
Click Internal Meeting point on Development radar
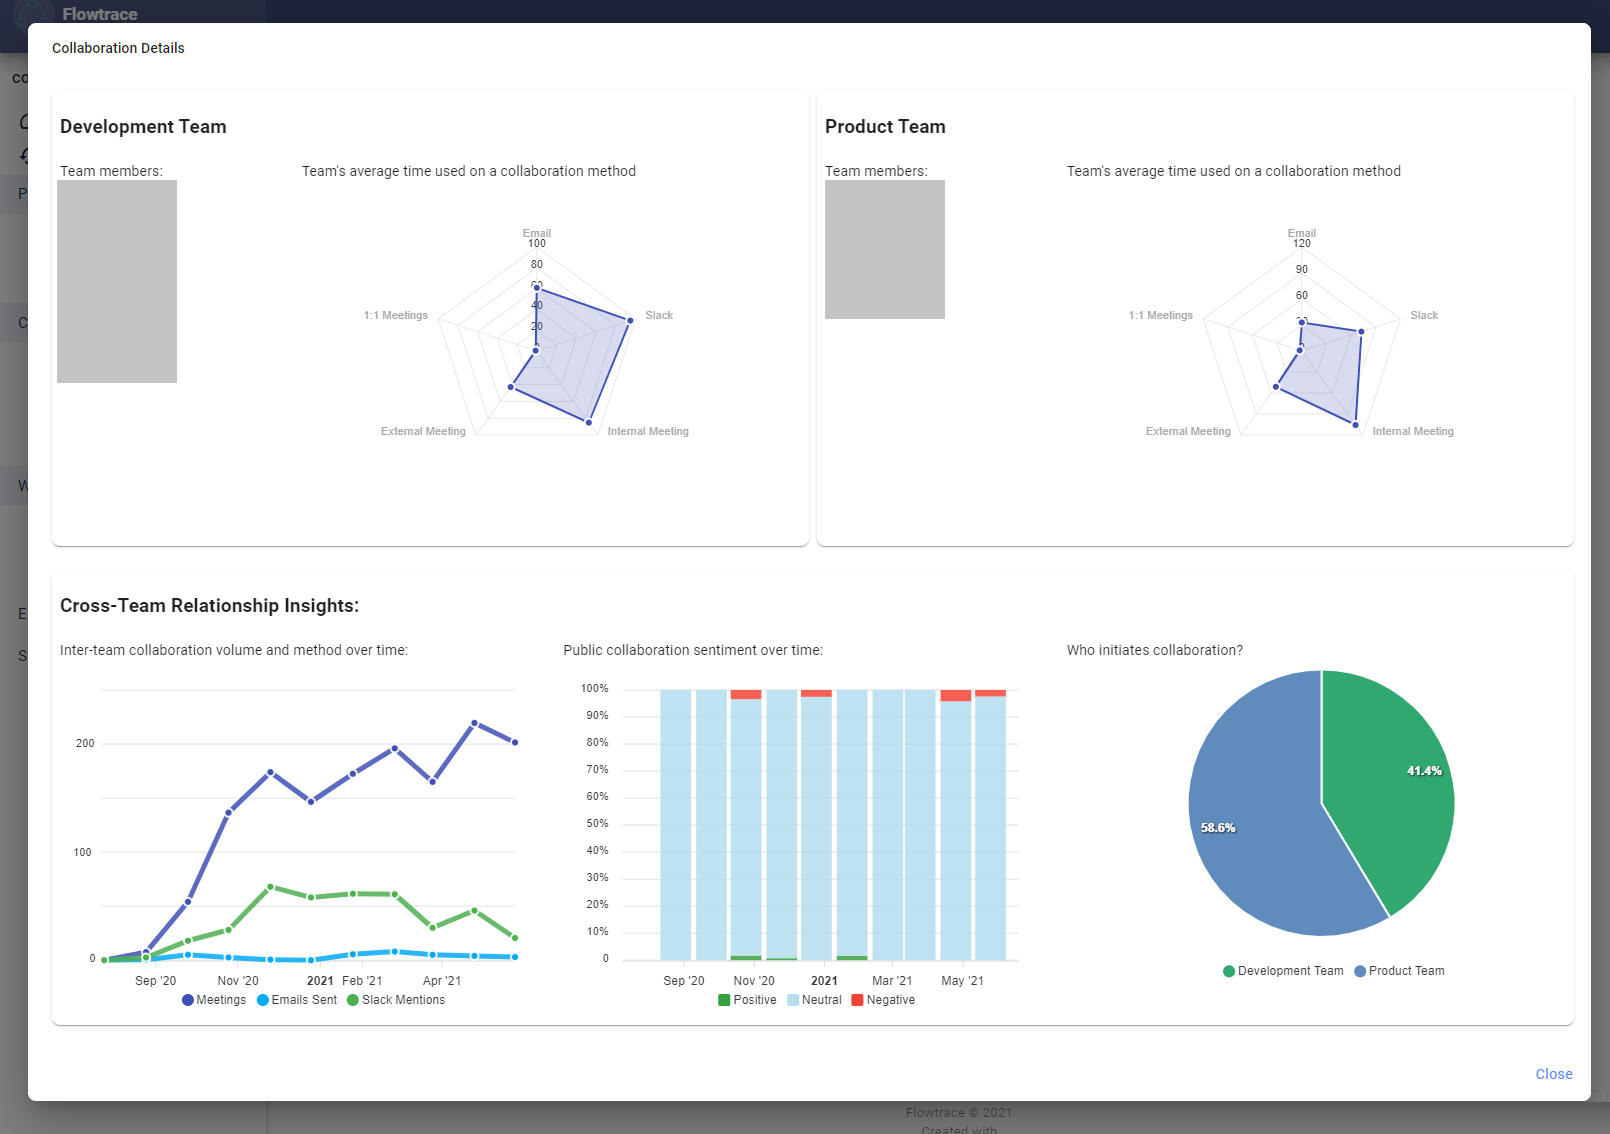tap(589, 422)
